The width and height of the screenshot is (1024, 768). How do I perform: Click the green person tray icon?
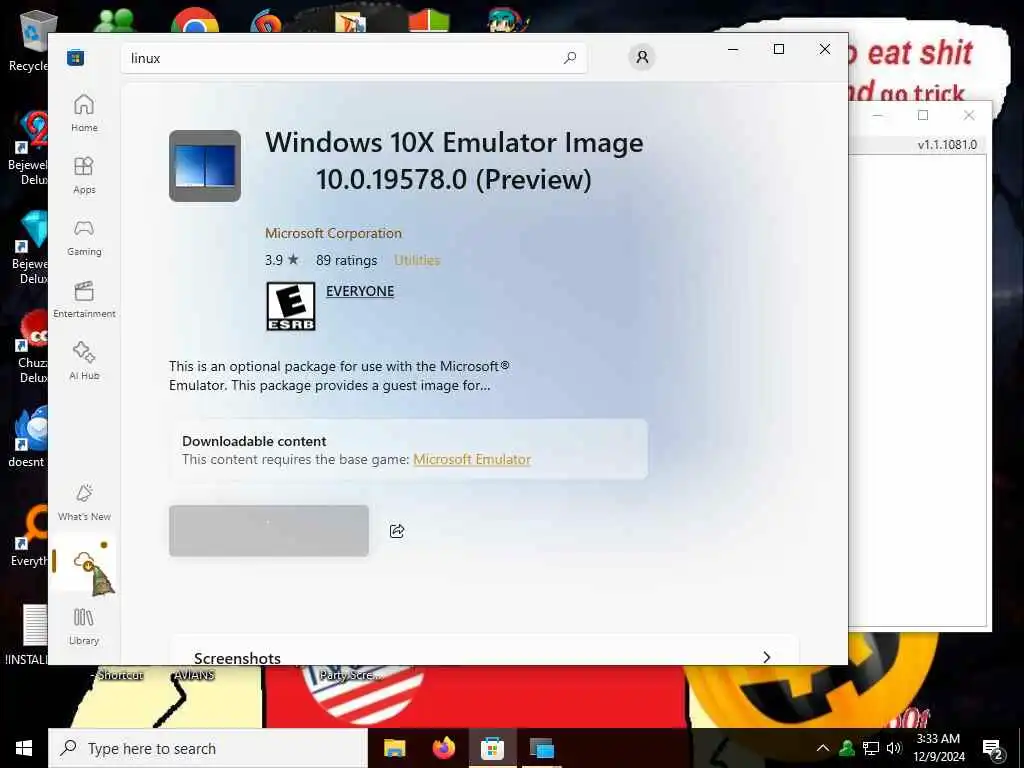pyautogui.click(x=847, y=748)
